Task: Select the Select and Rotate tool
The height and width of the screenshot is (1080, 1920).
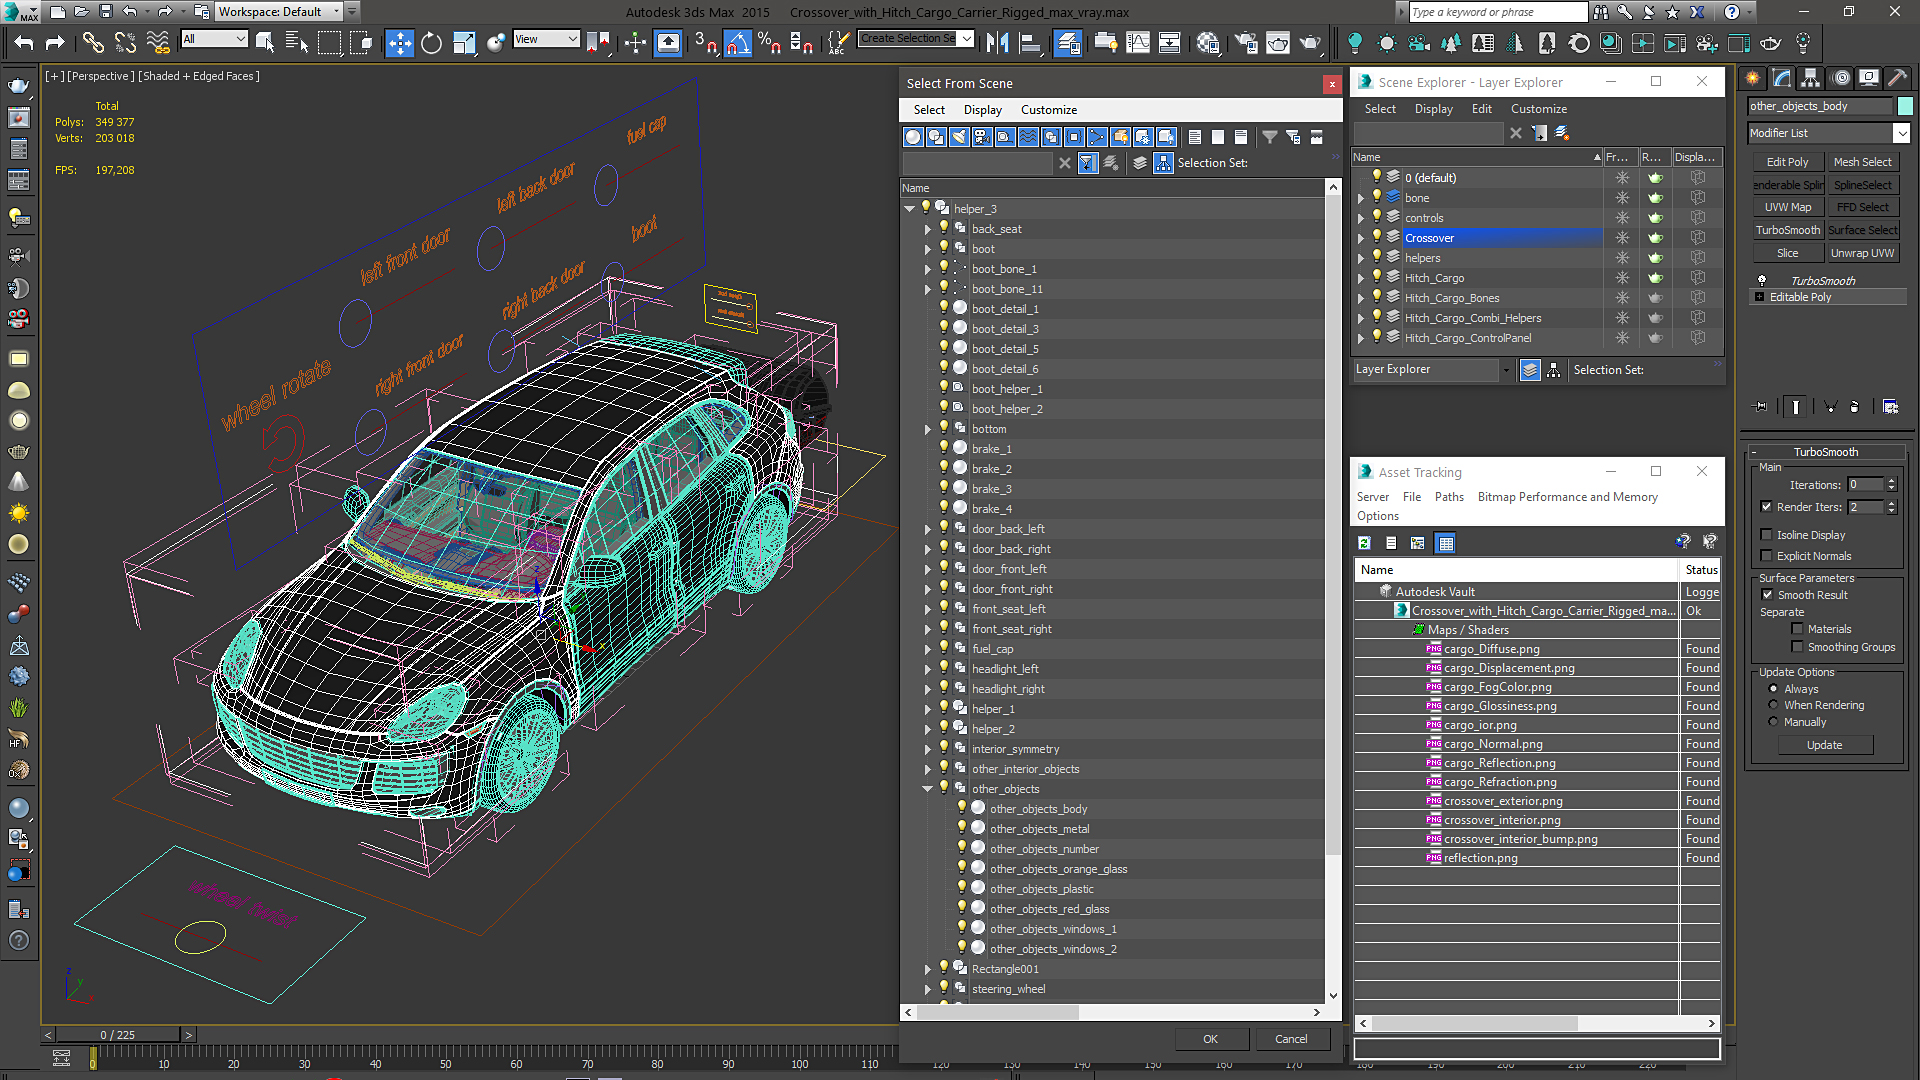Action: tap(431, 43)
